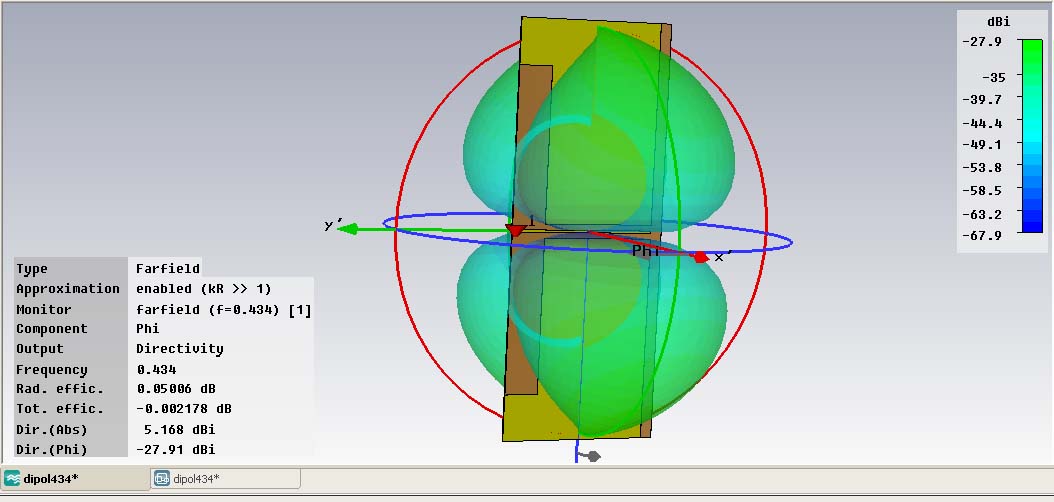This screenshot has width=1054, height=502.
Task: Click the upper green farfield lobe
Action: pos(598,134)
